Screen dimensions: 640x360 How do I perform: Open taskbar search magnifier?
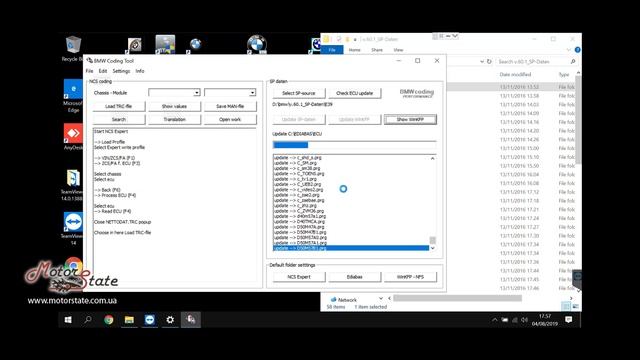coord(88,320)
